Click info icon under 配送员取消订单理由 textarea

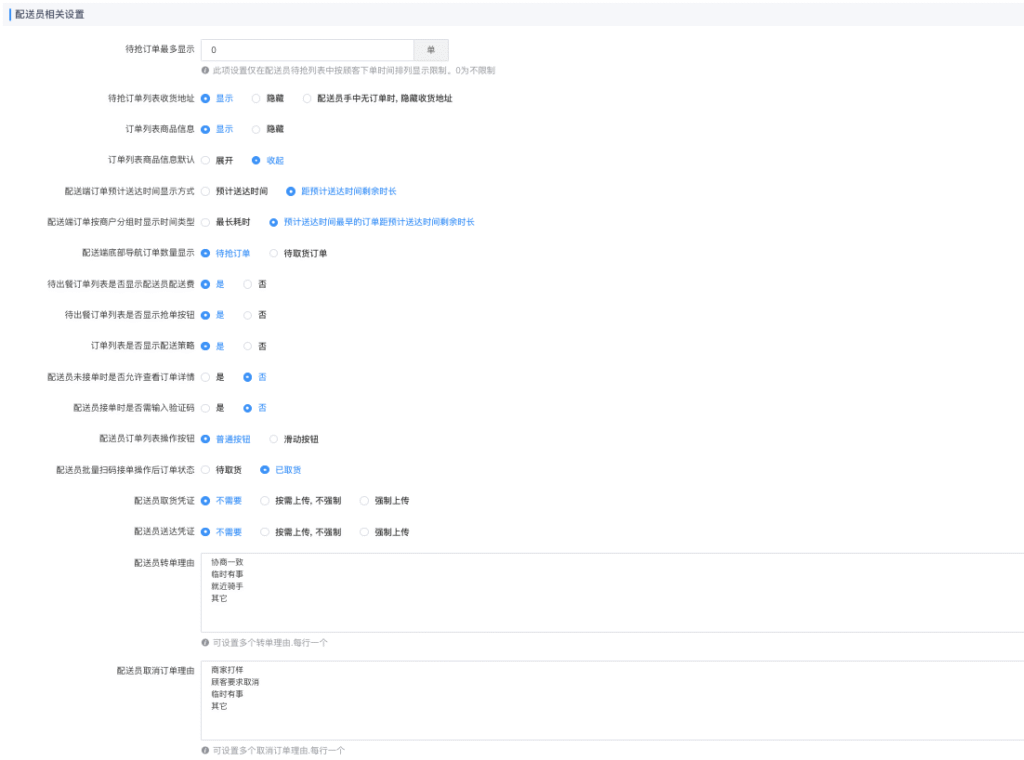(205, 750)
